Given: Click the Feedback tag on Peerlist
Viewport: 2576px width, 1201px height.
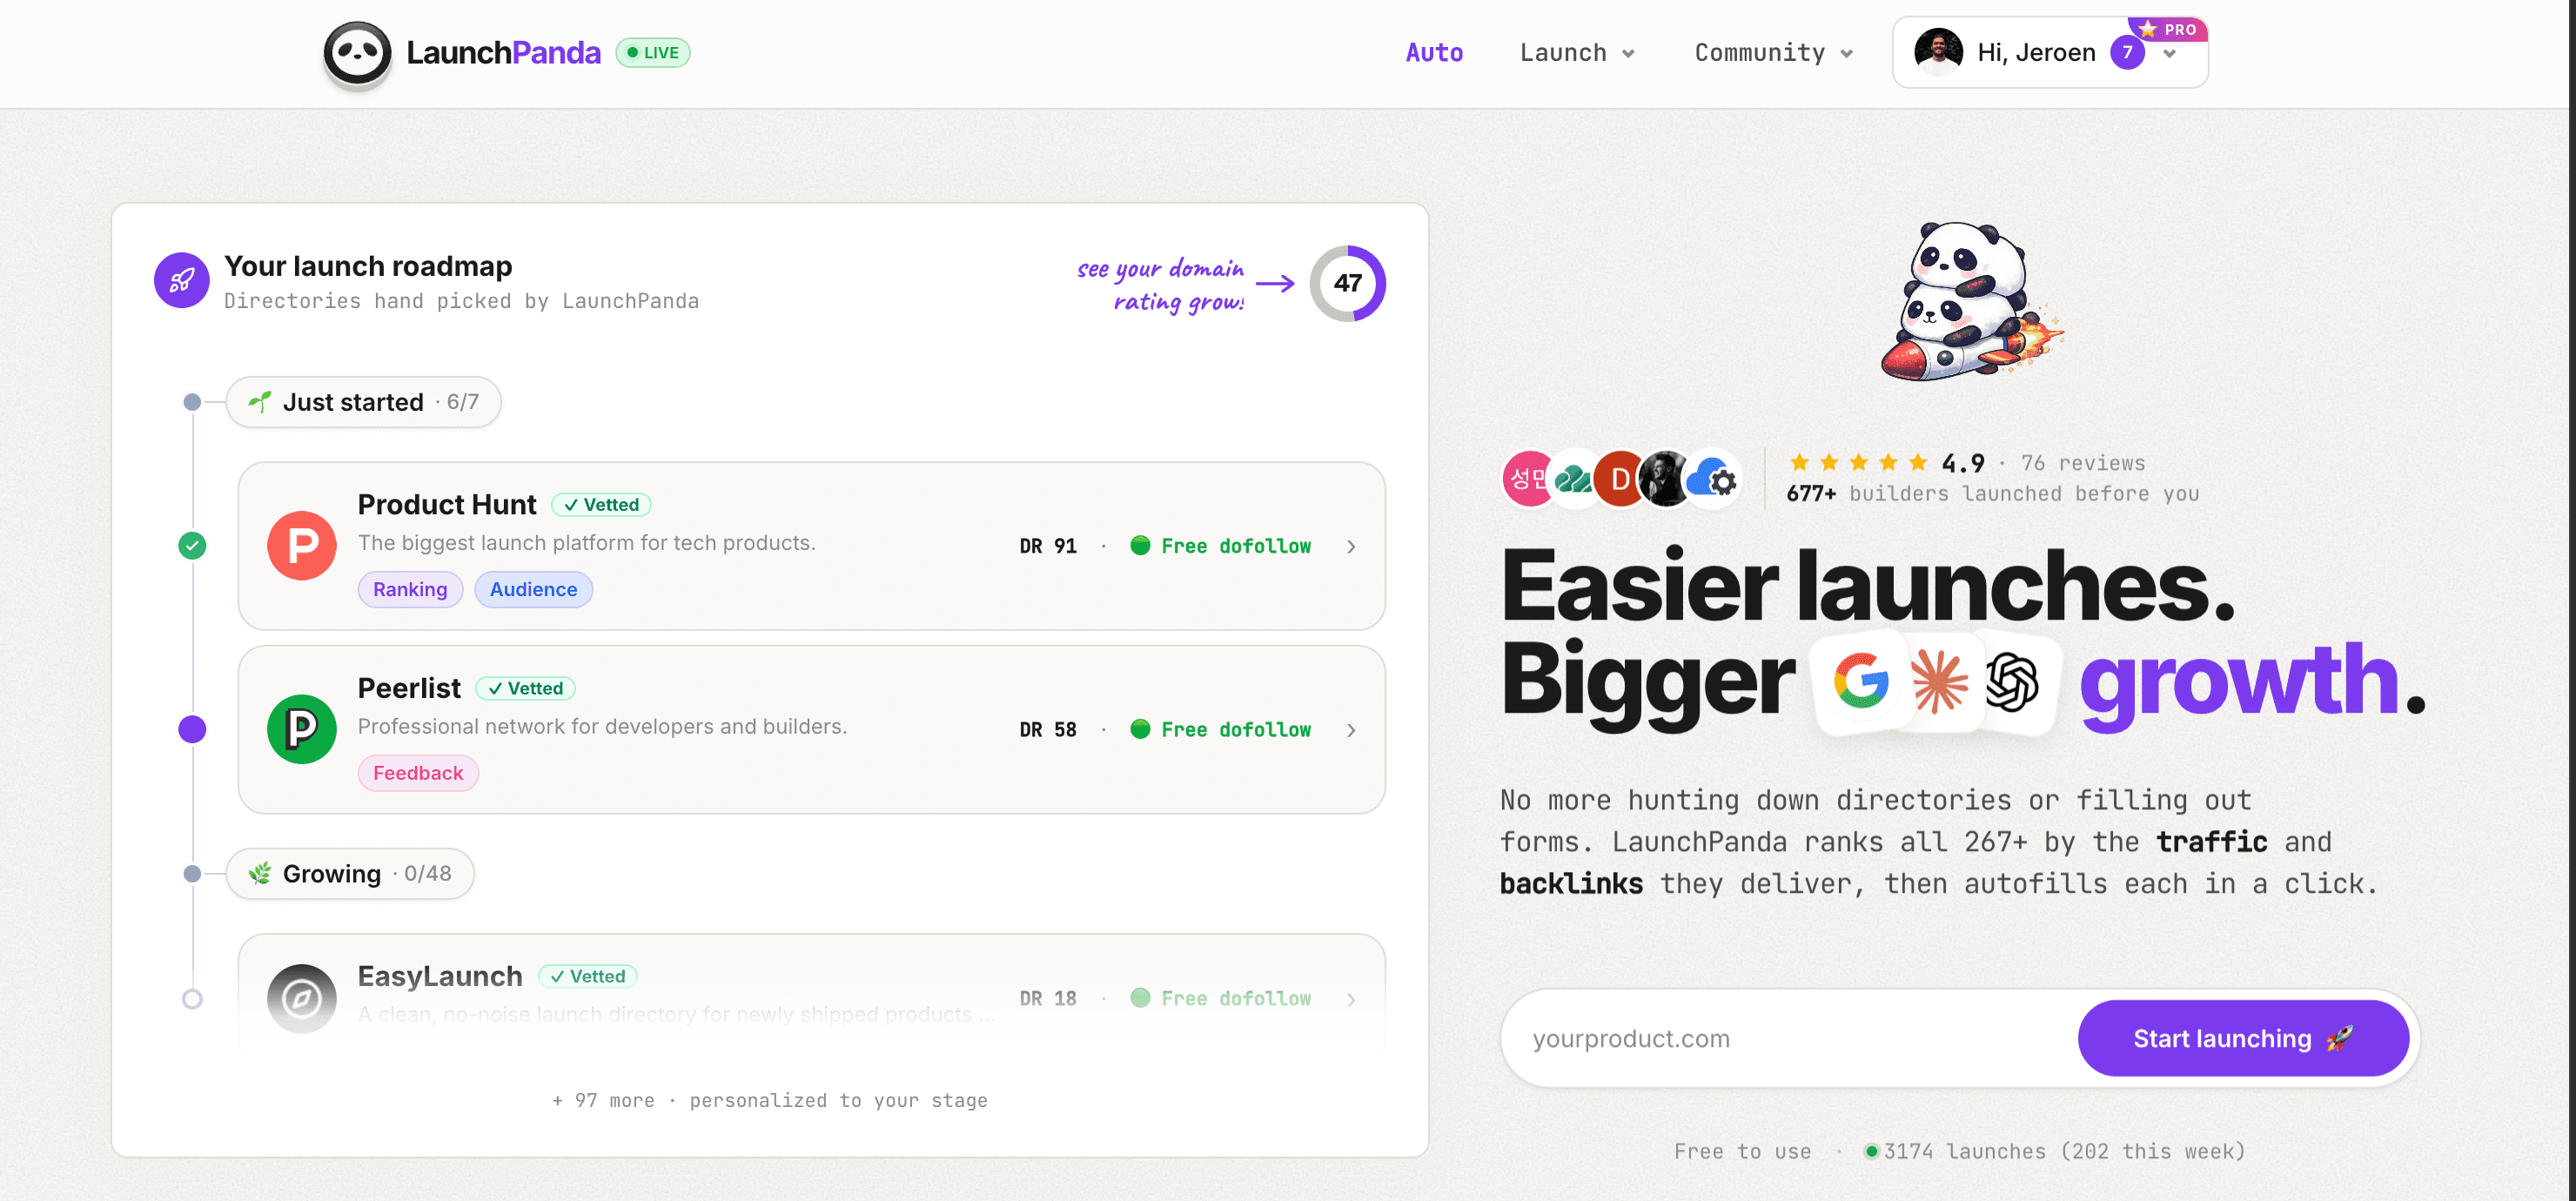Looking at the screenshot, I should point(418,773).
